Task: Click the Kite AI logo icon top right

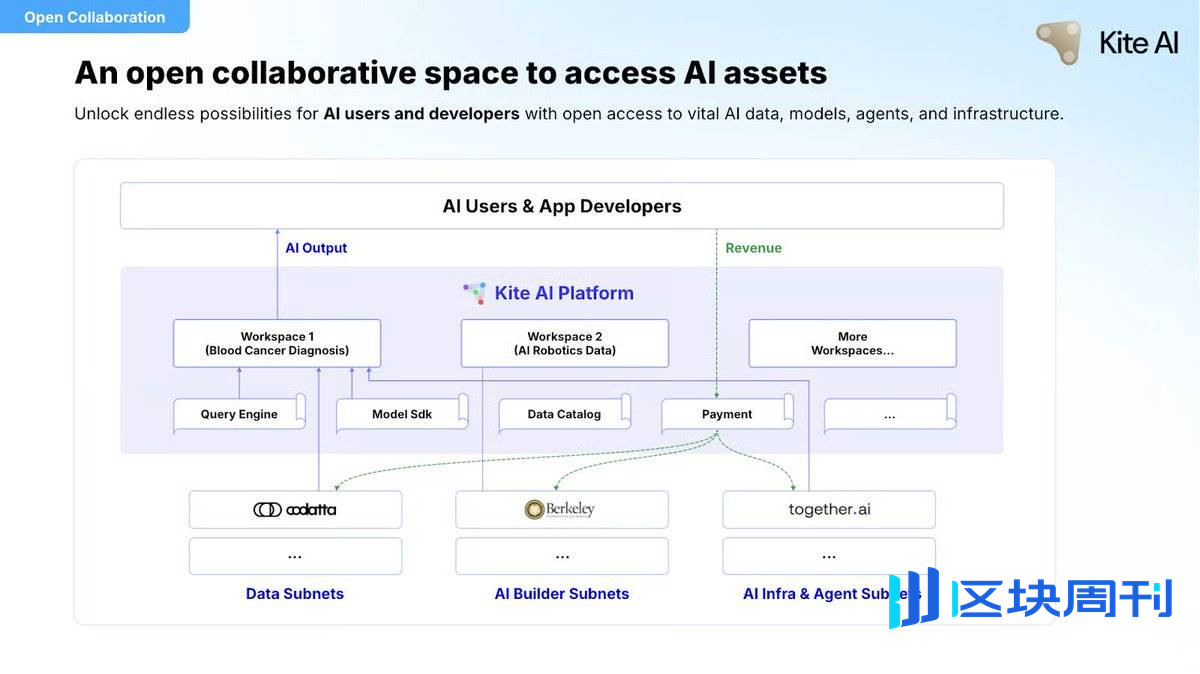Action: point(1059,42)
